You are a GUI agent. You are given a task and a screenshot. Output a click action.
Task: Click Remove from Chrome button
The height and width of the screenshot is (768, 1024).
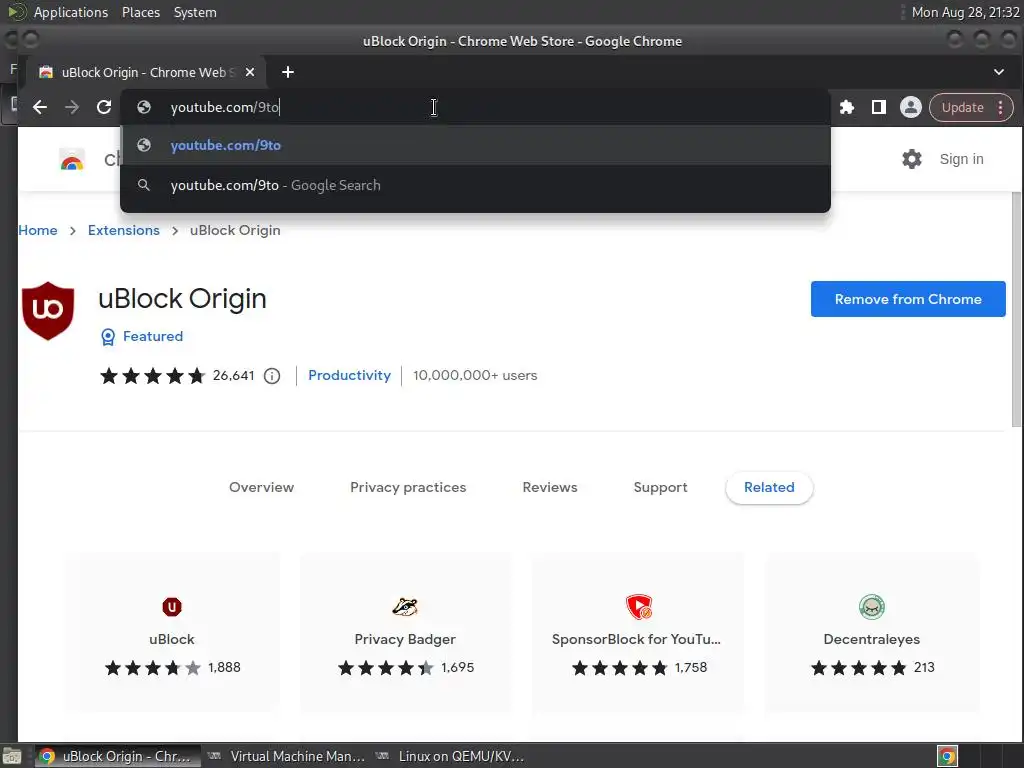[x=908, y=299]
